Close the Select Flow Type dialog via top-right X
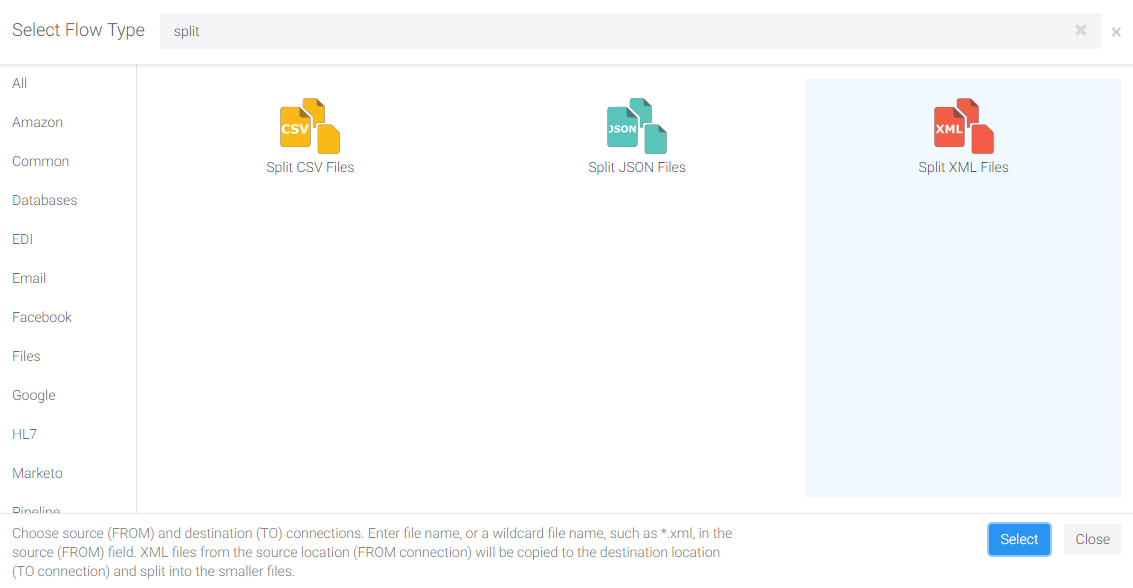The image size is (1133, 588). click(x=1116, y=32)
